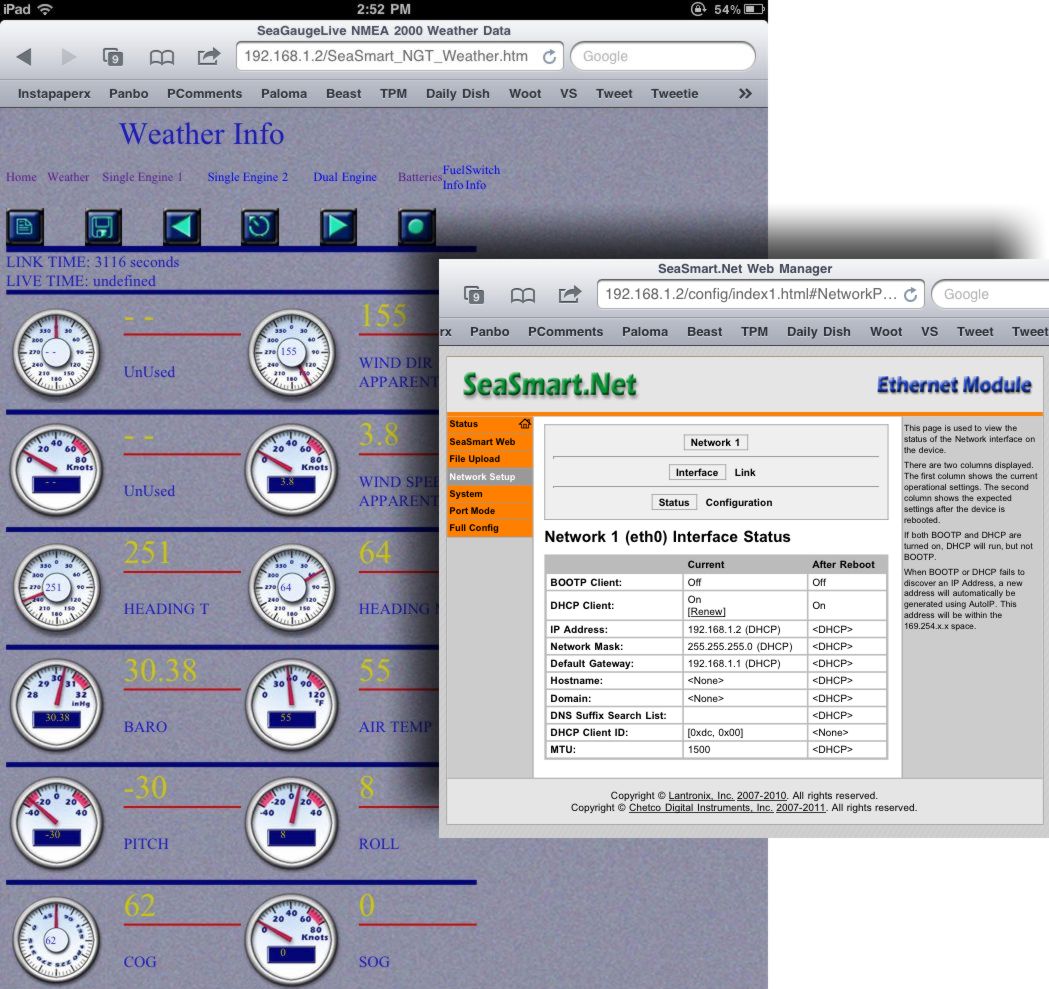
Task: Switch to the Interface tab
Action: [x=696, y=472]
